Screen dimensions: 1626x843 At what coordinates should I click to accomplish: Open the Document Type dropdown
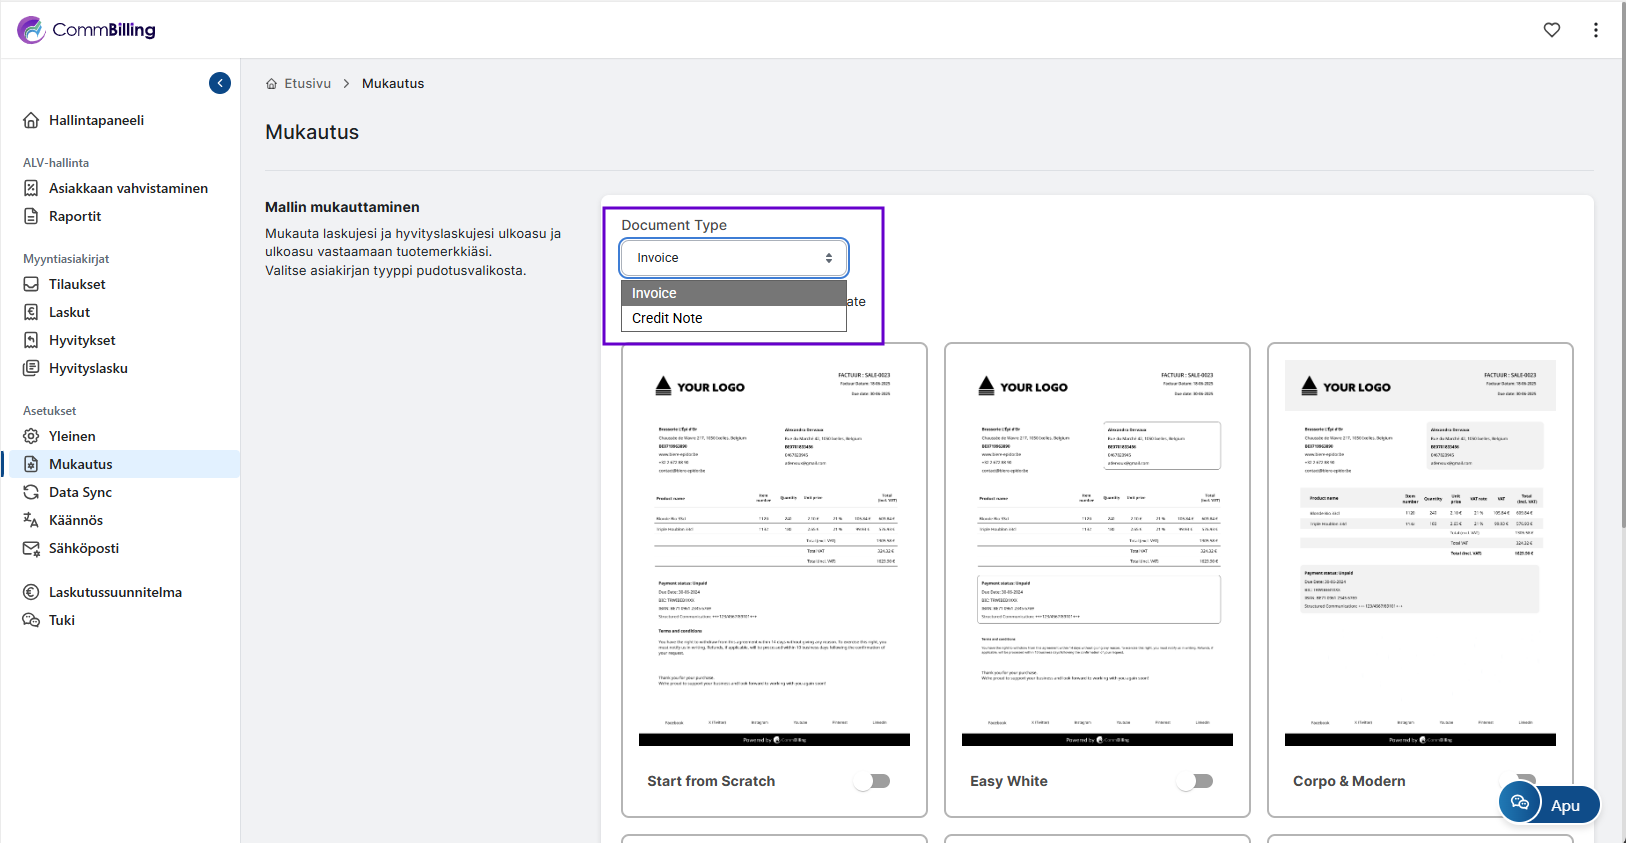tap(734, 258)
